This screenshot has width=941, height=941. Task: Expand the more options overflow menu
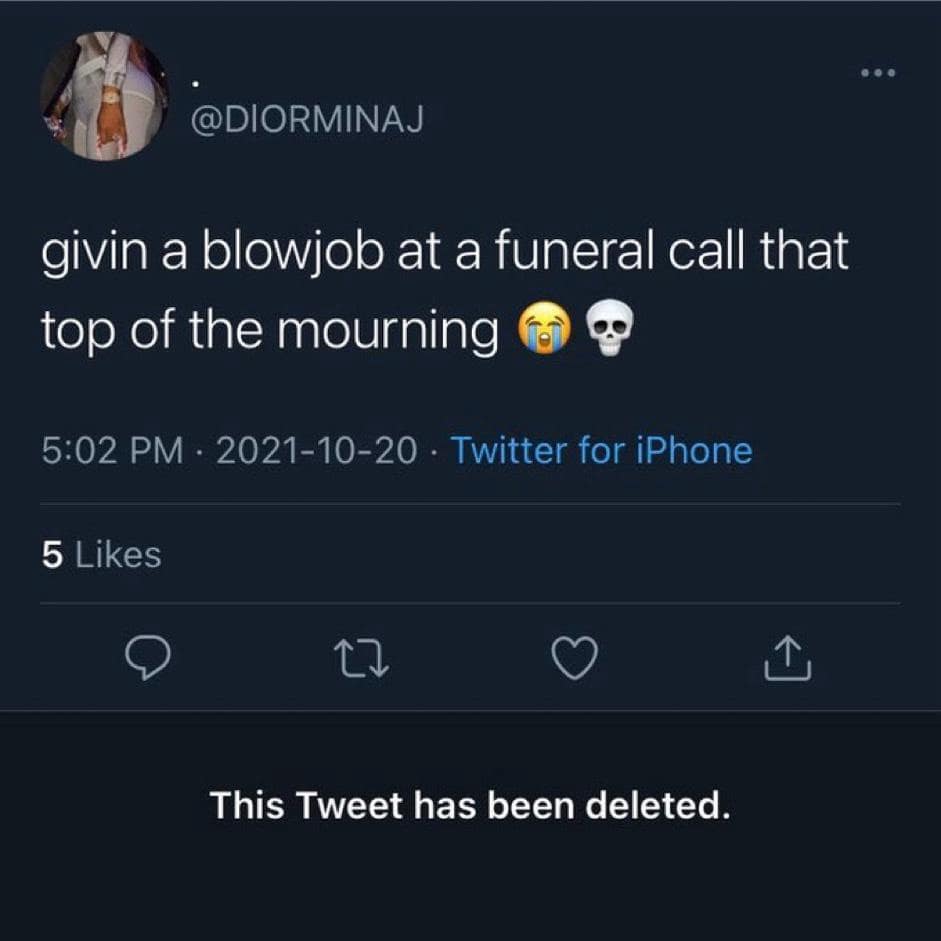878,72
